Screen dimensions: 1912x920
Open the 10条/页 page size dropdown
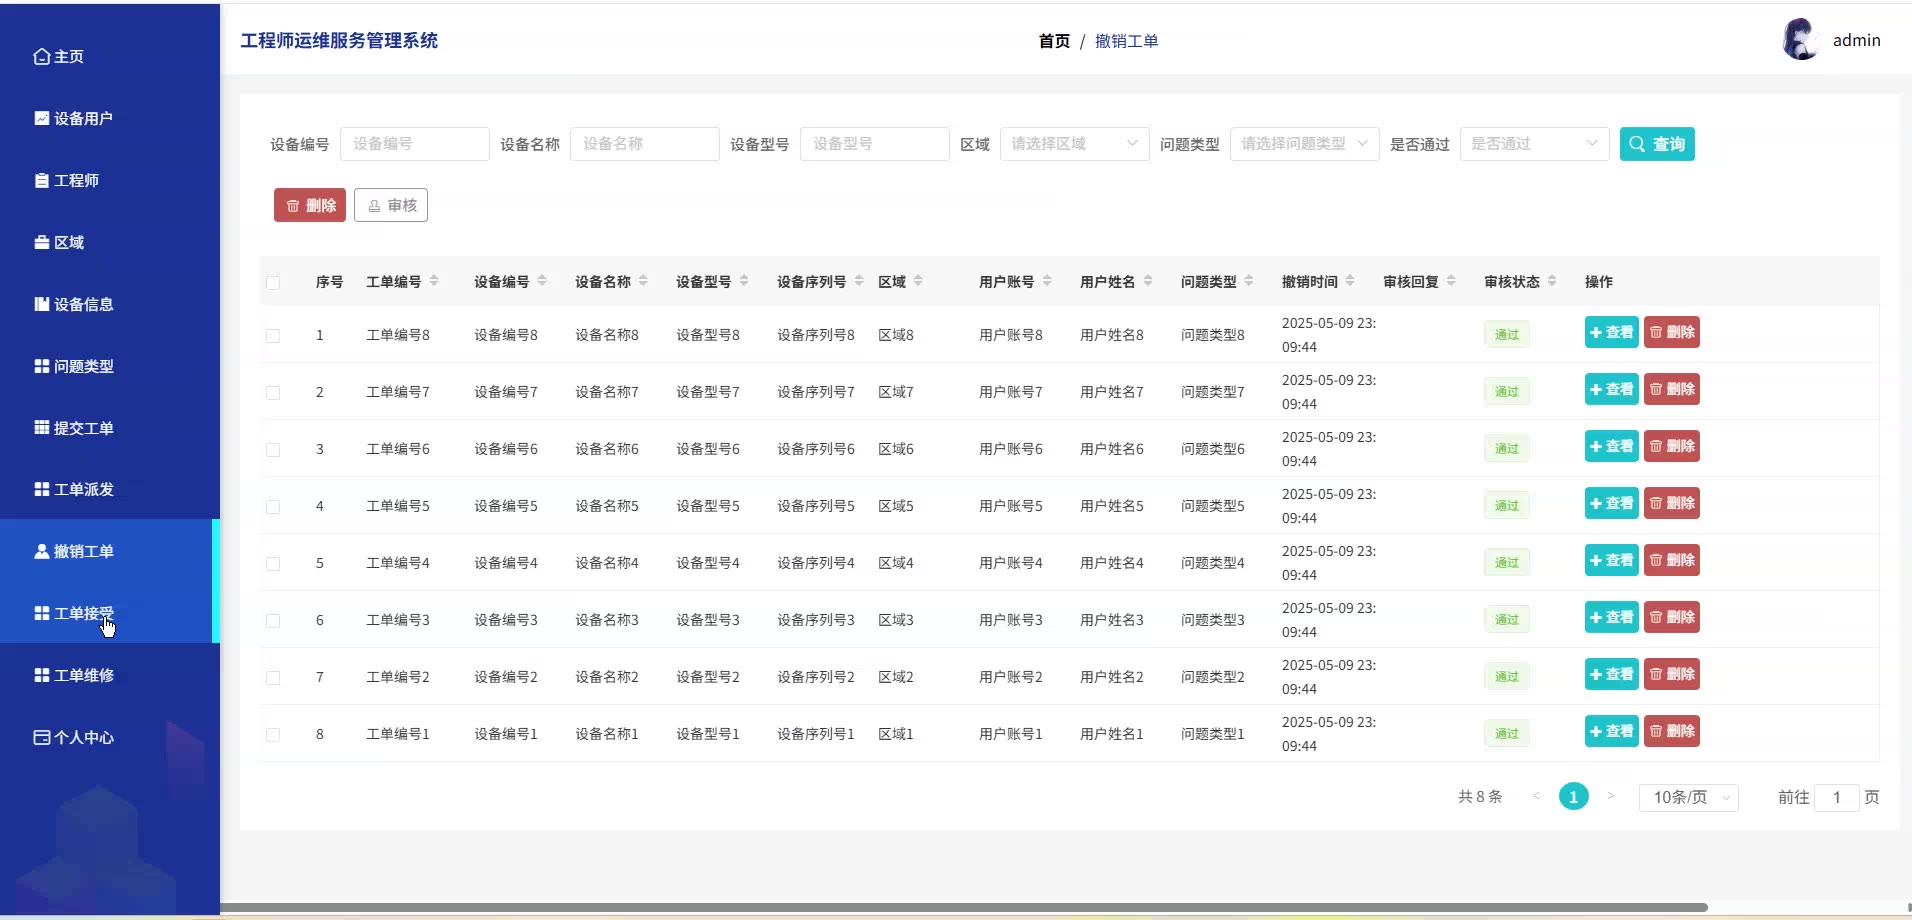(x=1688, y=797)
